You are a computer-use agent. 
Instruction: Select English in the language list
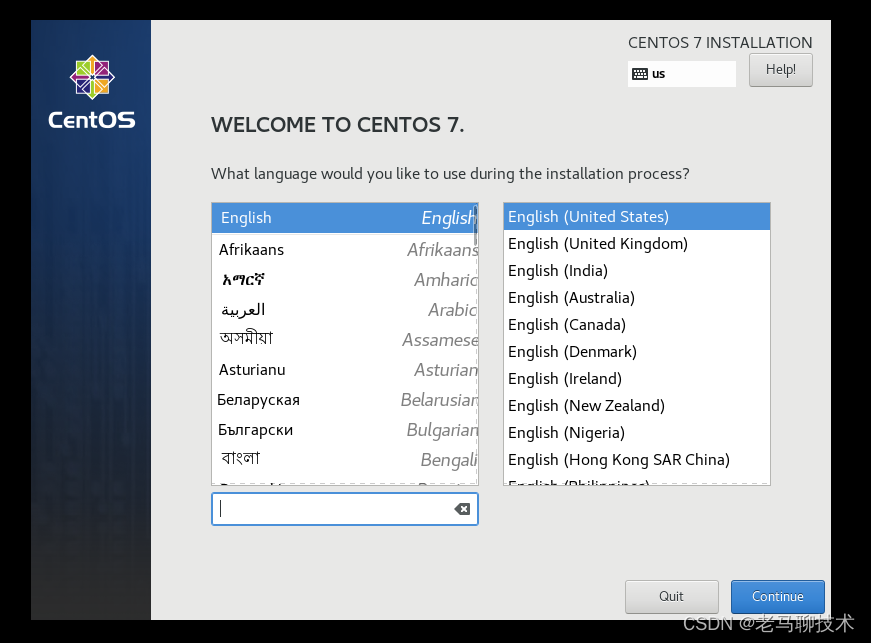(x=344, y=218)
